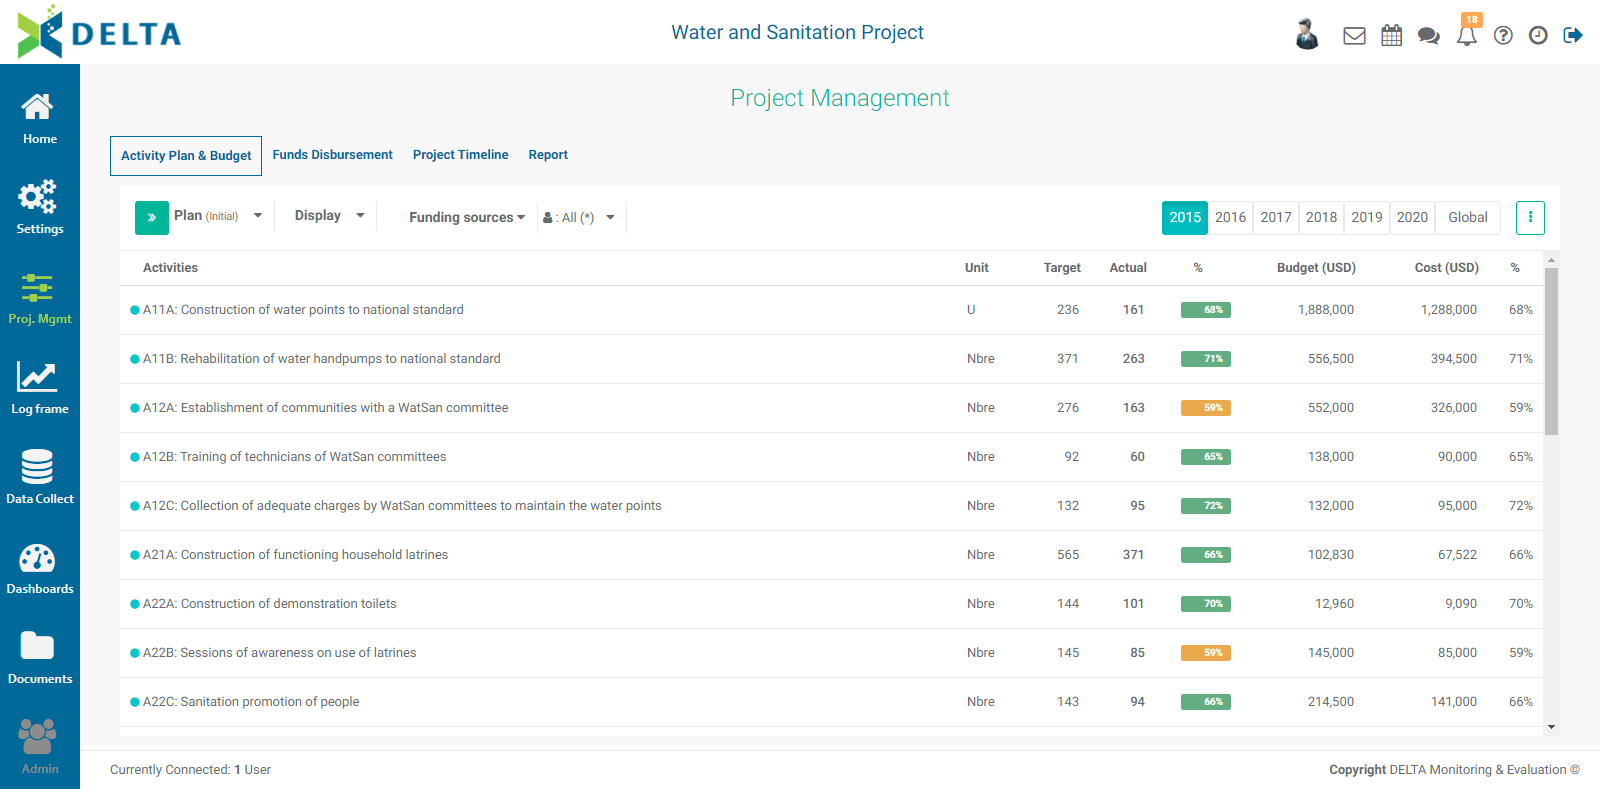
Task: Open activity A22C Sanitation promotion of people
Action: click(251, 702)
